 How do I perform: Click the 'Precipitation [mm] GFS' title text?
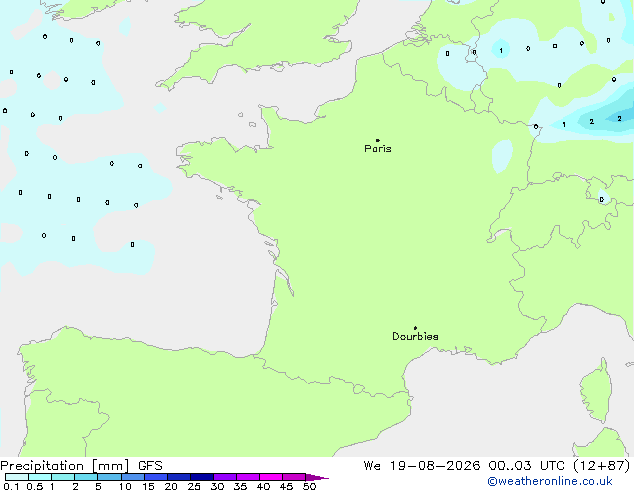(x=81, y=466)
